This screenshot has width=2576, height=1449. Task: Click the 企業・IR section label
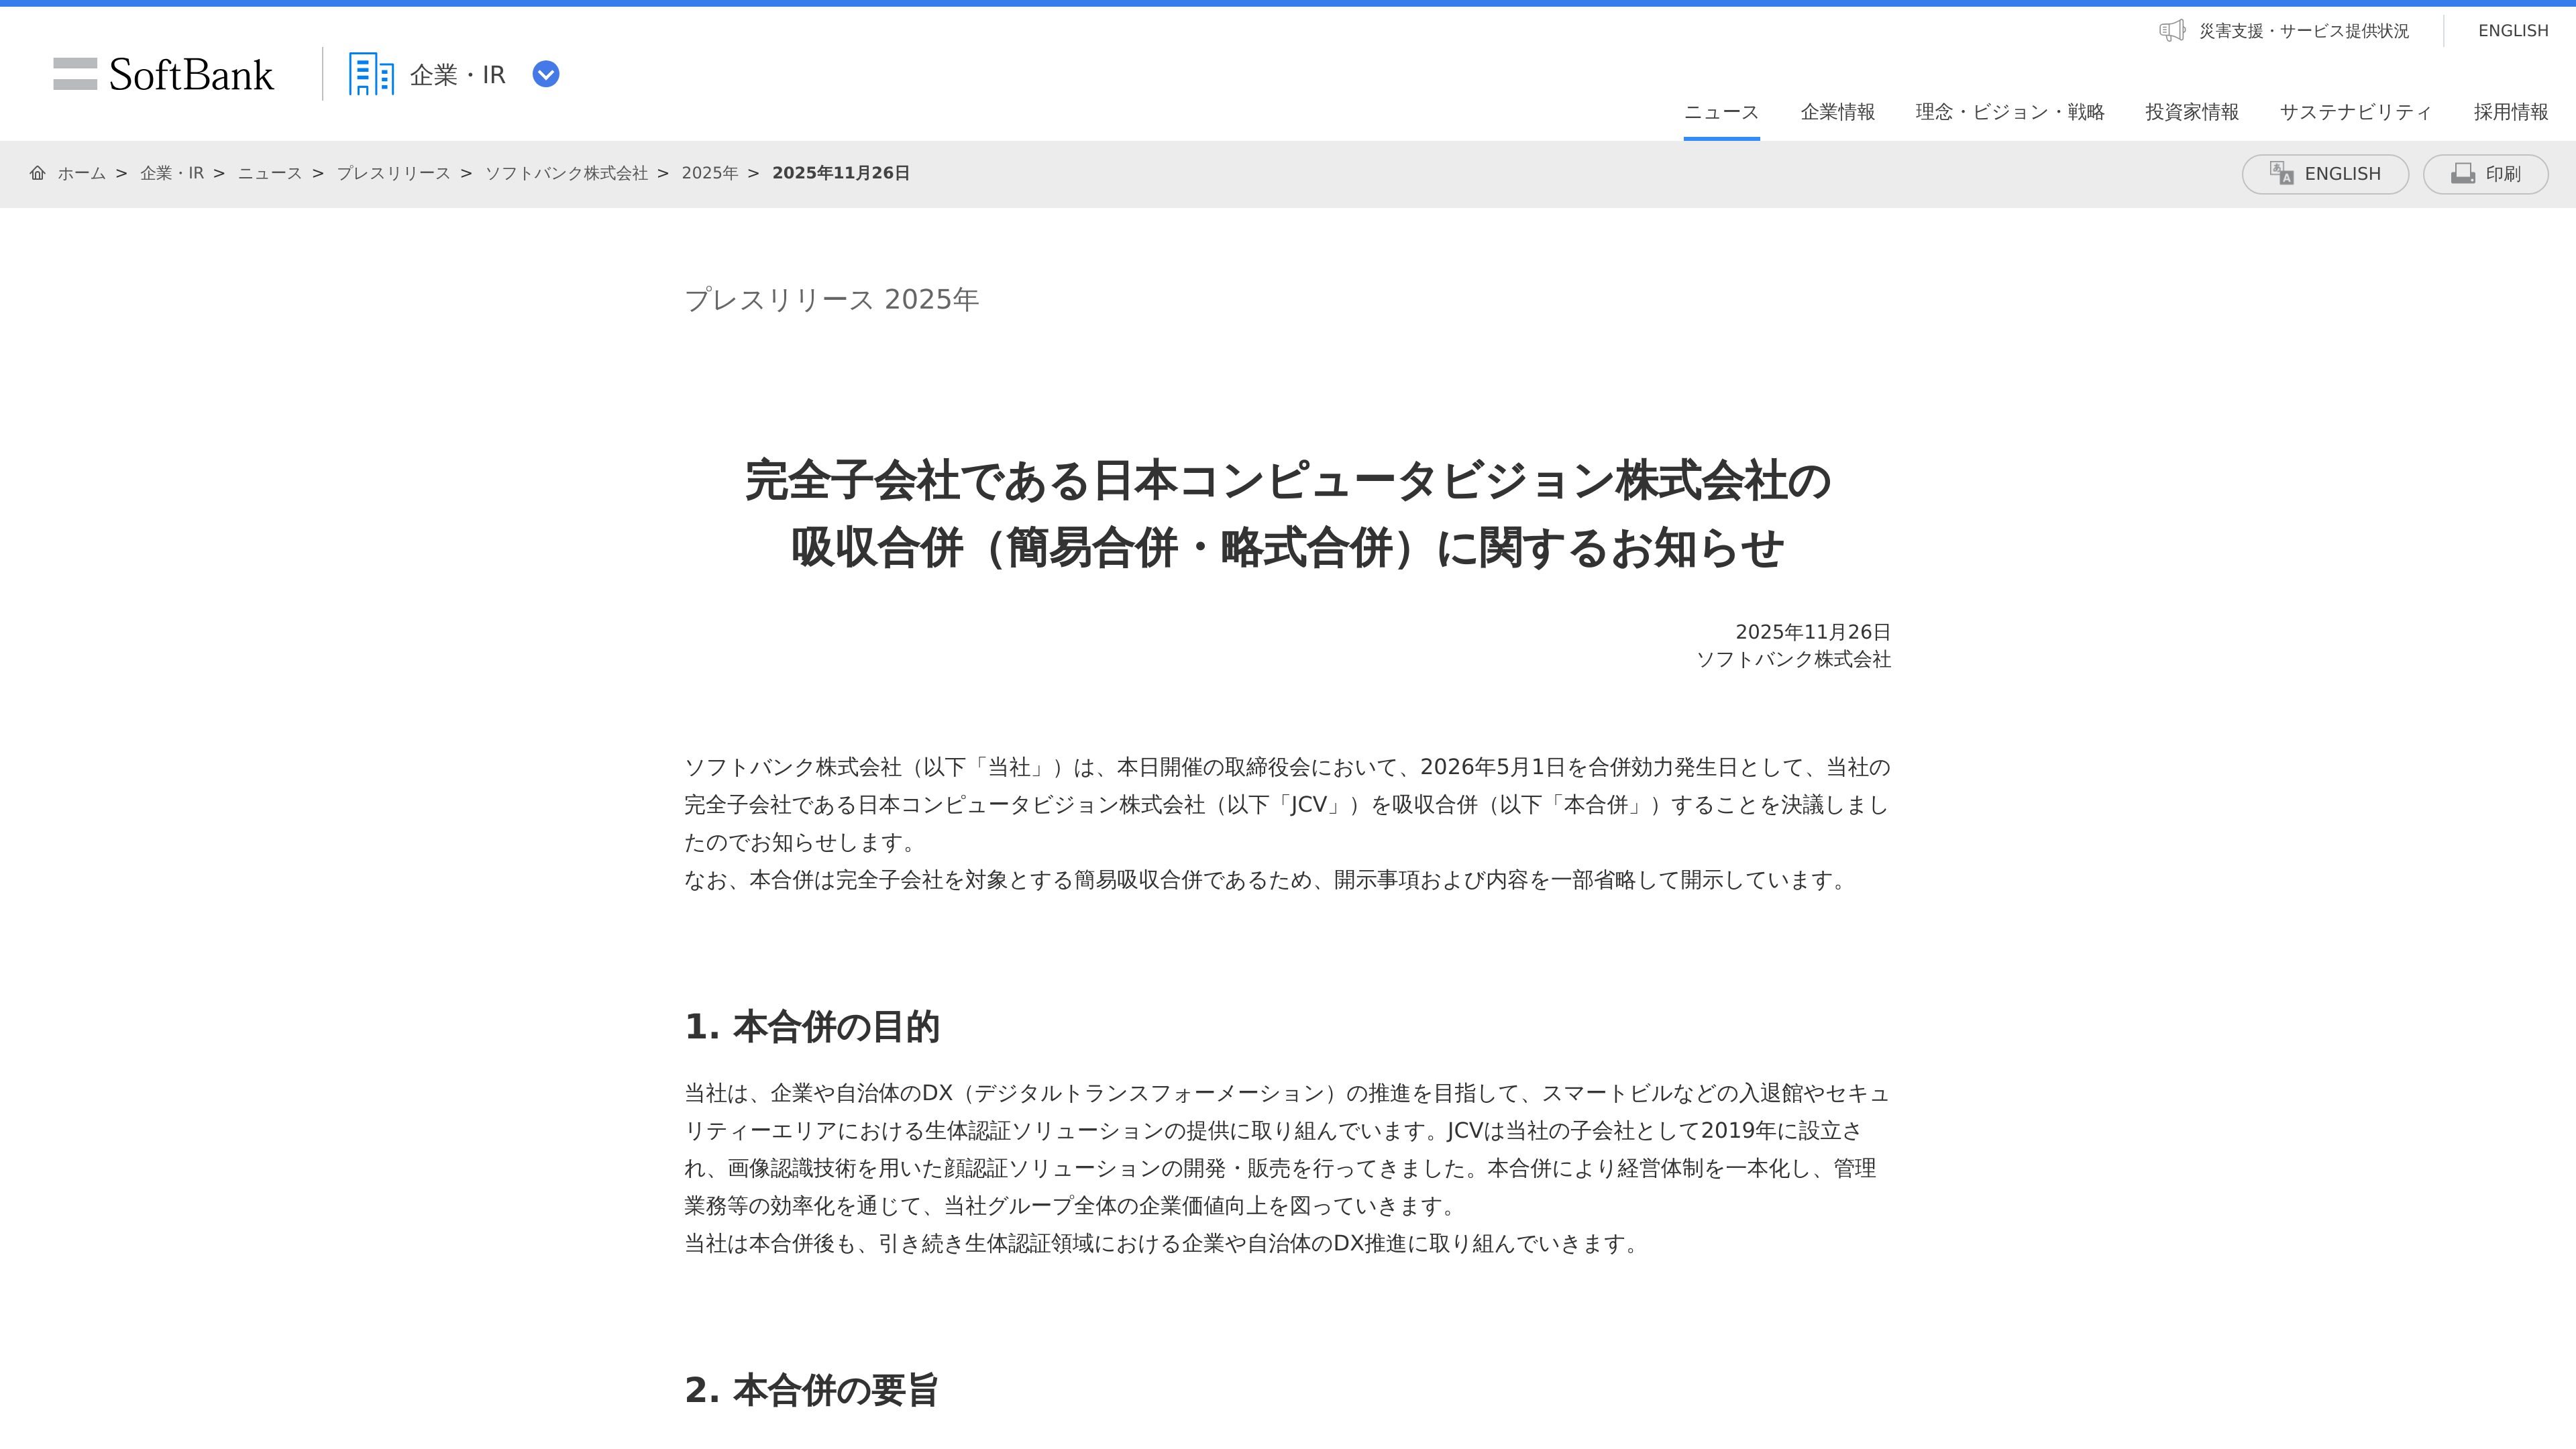[458, 75]
